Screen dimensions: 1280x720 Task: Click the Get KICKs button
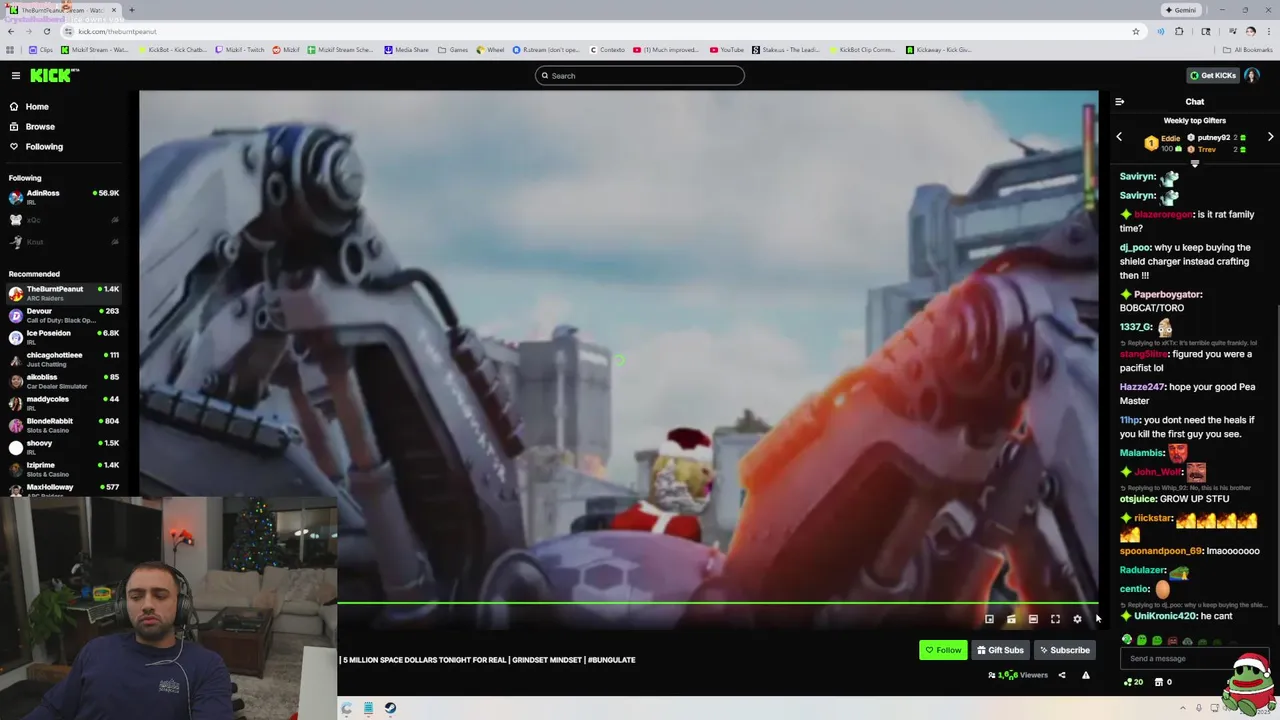pyautogui.click(x=1213, y=75)
